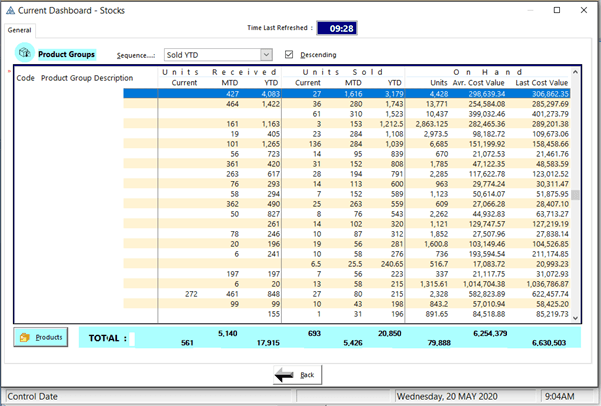This screenshot has height=406, width=601.
Task: Go back using the Back button
Action: 297,375
